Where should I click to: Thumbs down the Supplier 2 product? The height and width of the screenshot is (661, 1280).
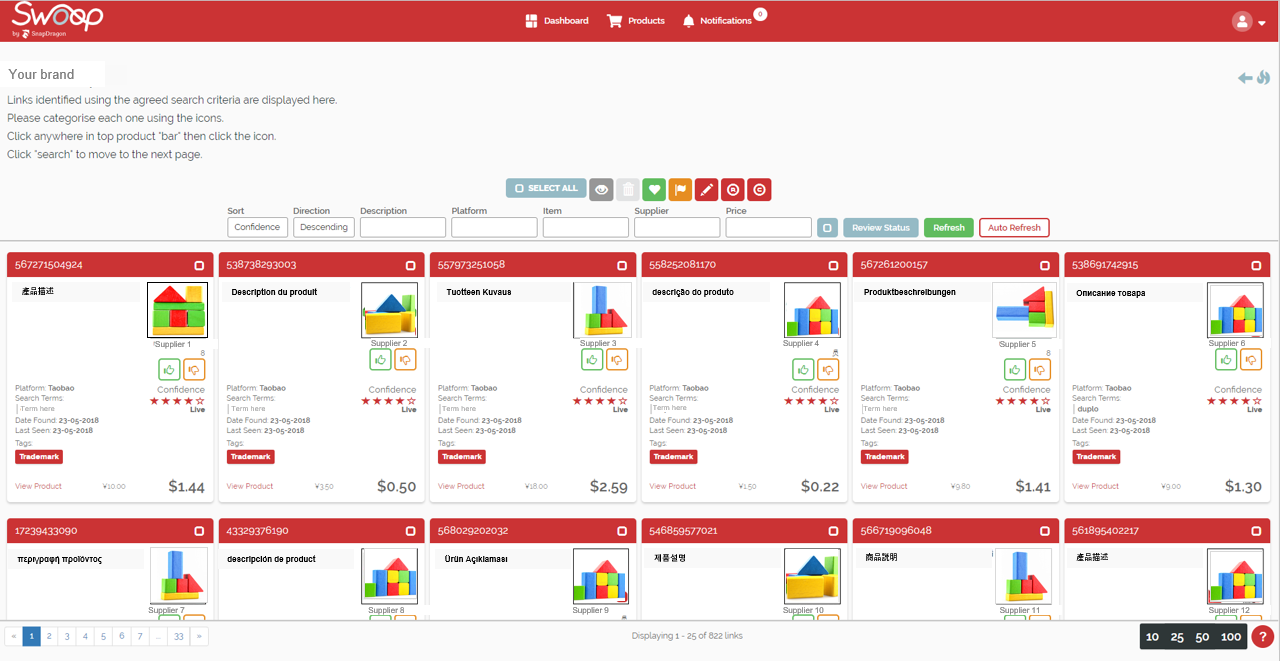[405, 359]
